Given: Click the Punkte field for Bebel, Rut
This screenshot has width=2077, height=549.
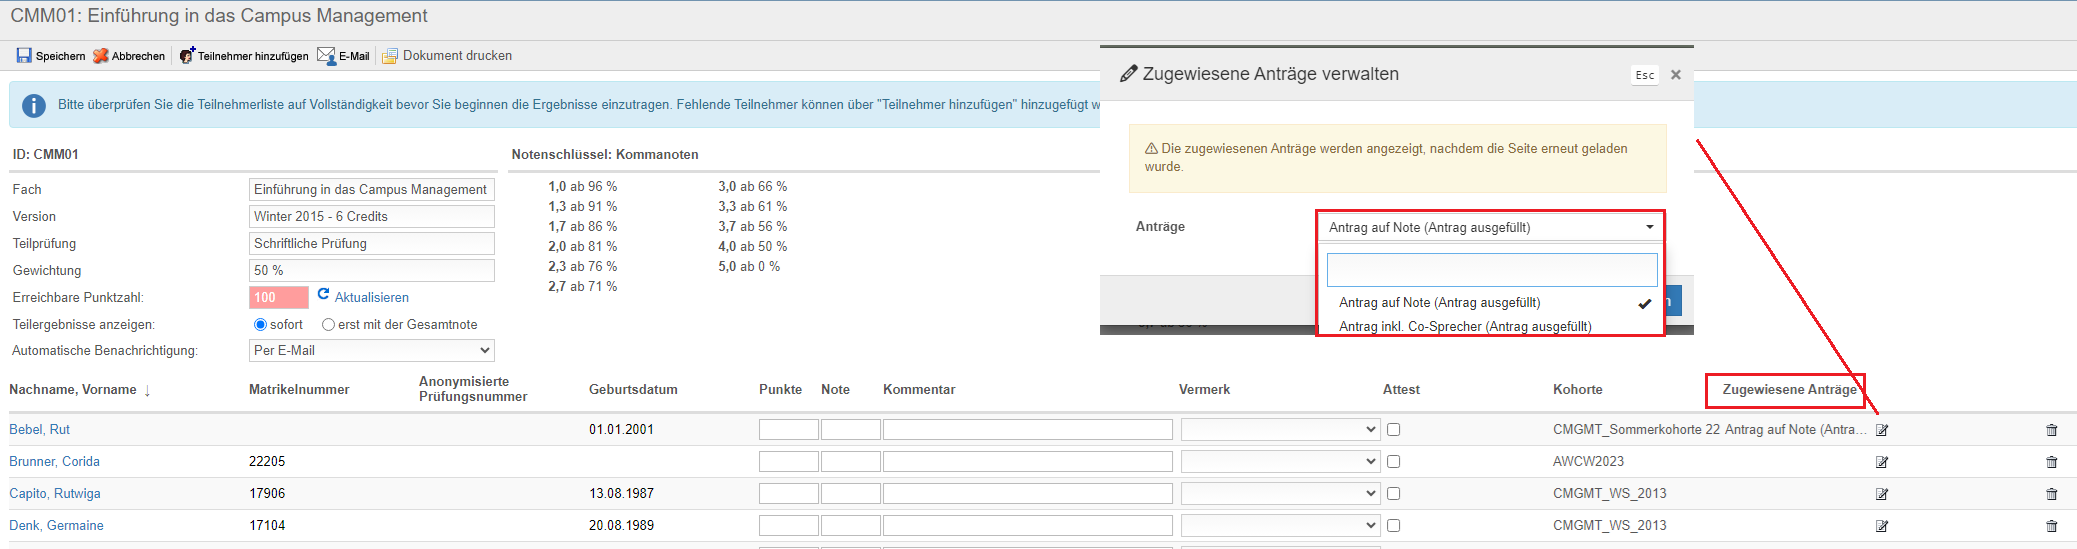Looking at the screenshot, I should 789,430.
